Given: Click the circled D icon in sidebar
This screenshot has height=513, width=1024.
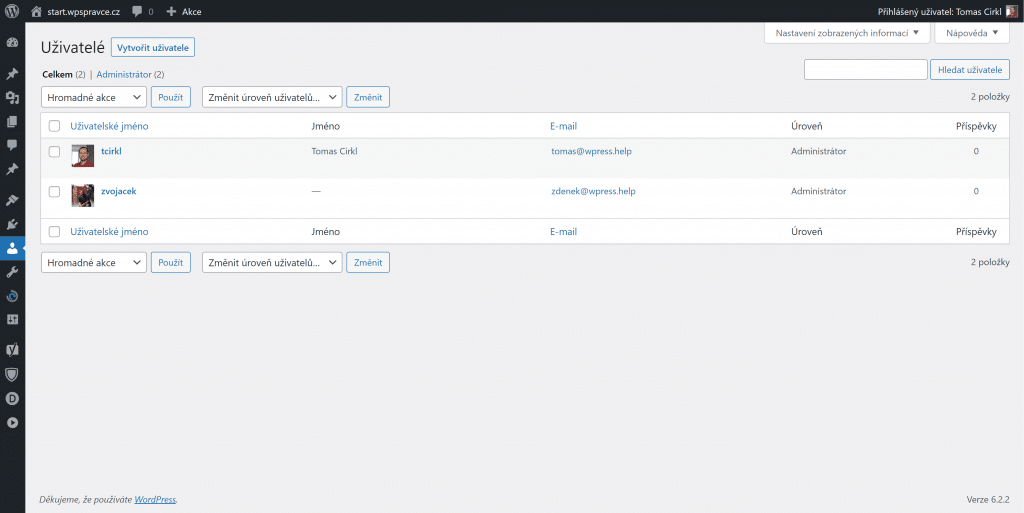Looking at the screenshot, I should [12, 398].
